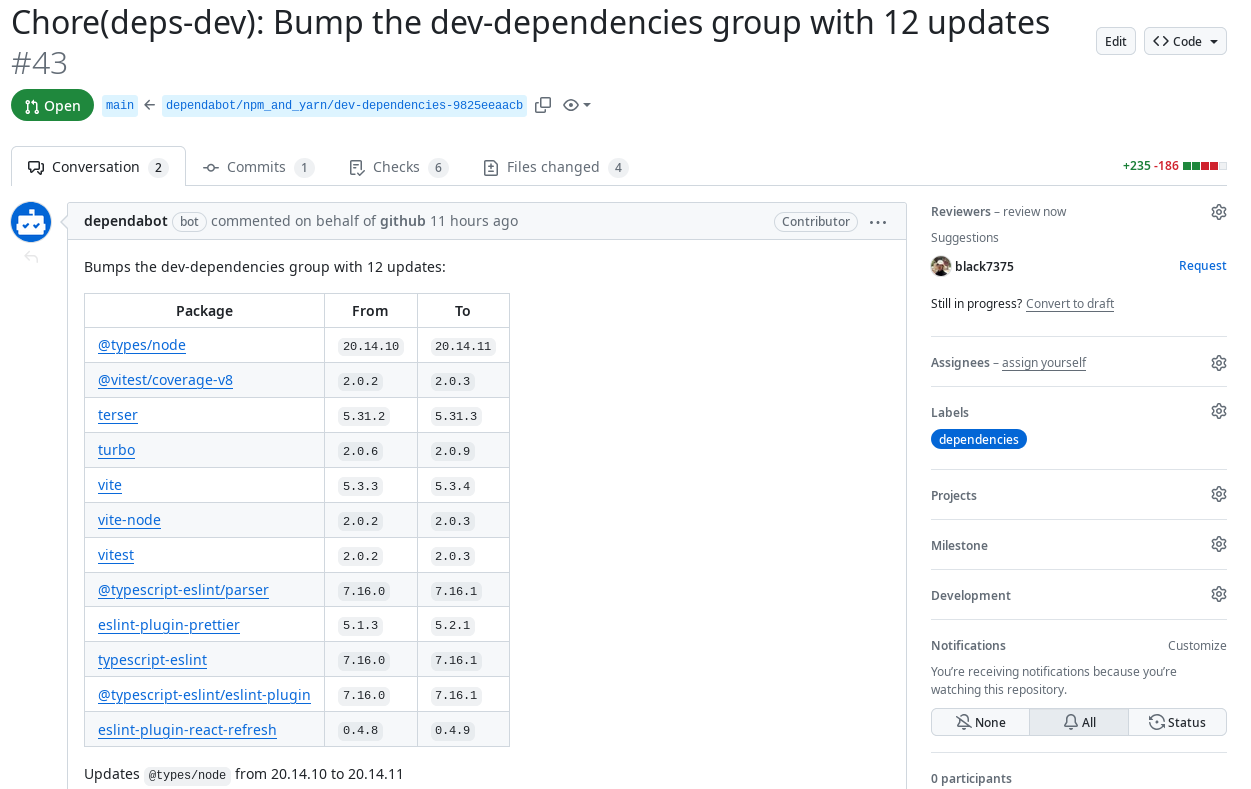Click the 11 hours ago timestamp

tap(474, 221)
